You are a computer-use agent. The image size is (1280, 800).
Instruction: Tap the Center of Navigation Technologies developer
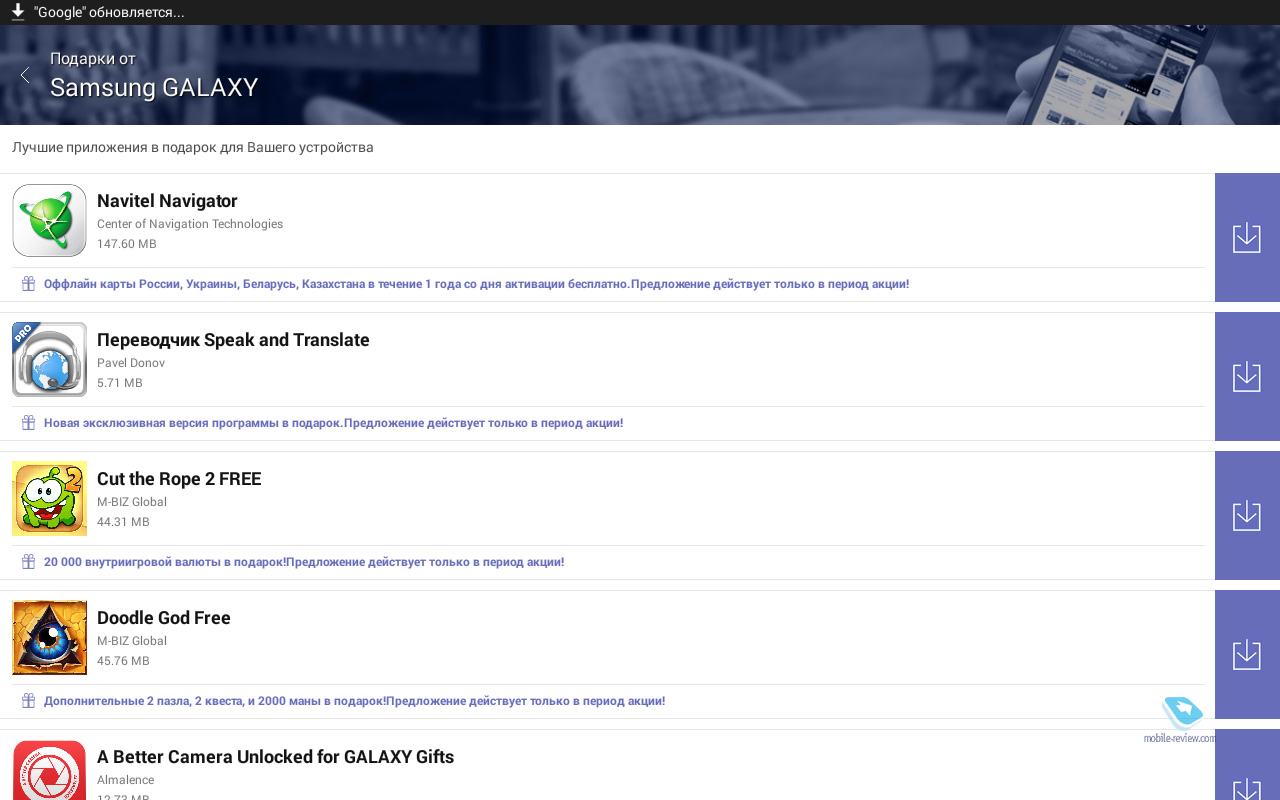click(190, 224)
